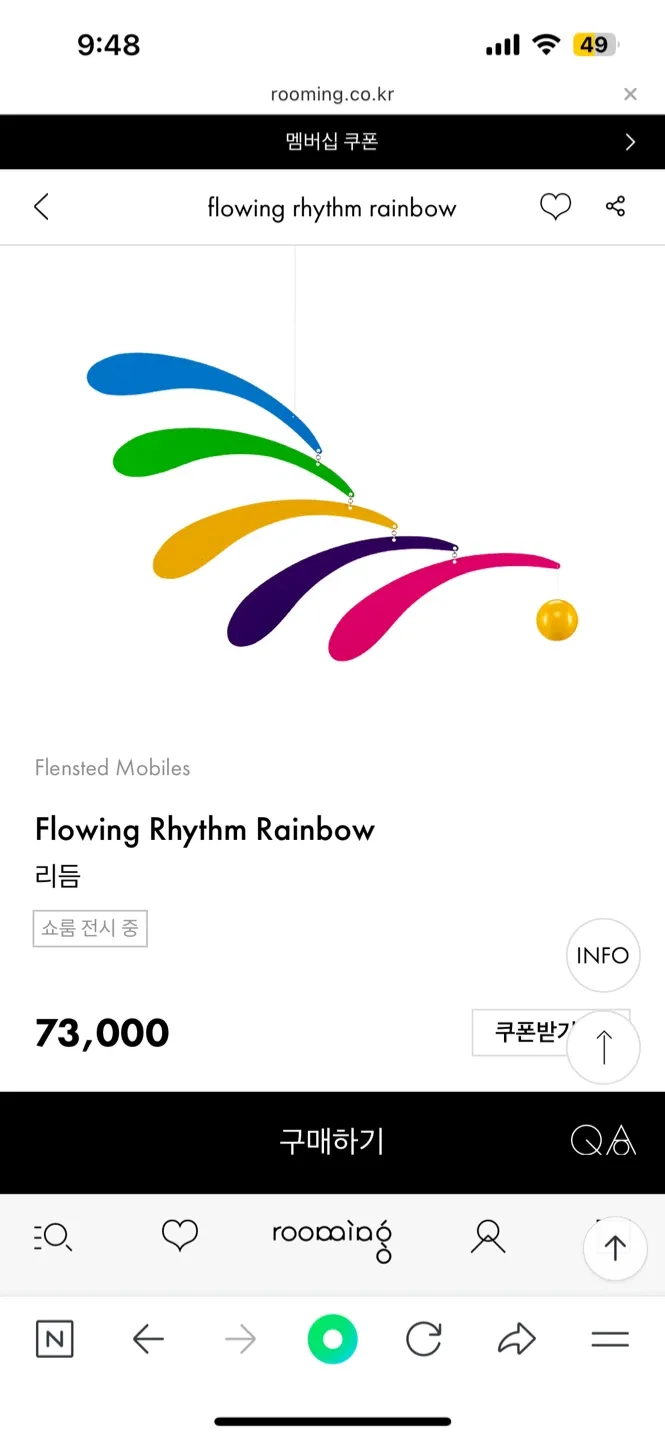Open wishlist heart in bottom navigation
The image size is (665, 1440).
click(180, 1236)
